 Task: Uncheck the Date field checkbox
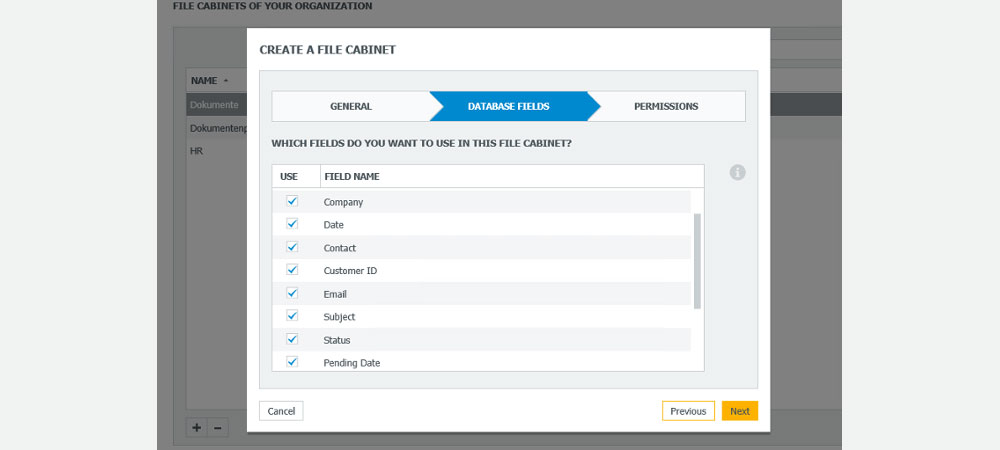click(292, 224)
